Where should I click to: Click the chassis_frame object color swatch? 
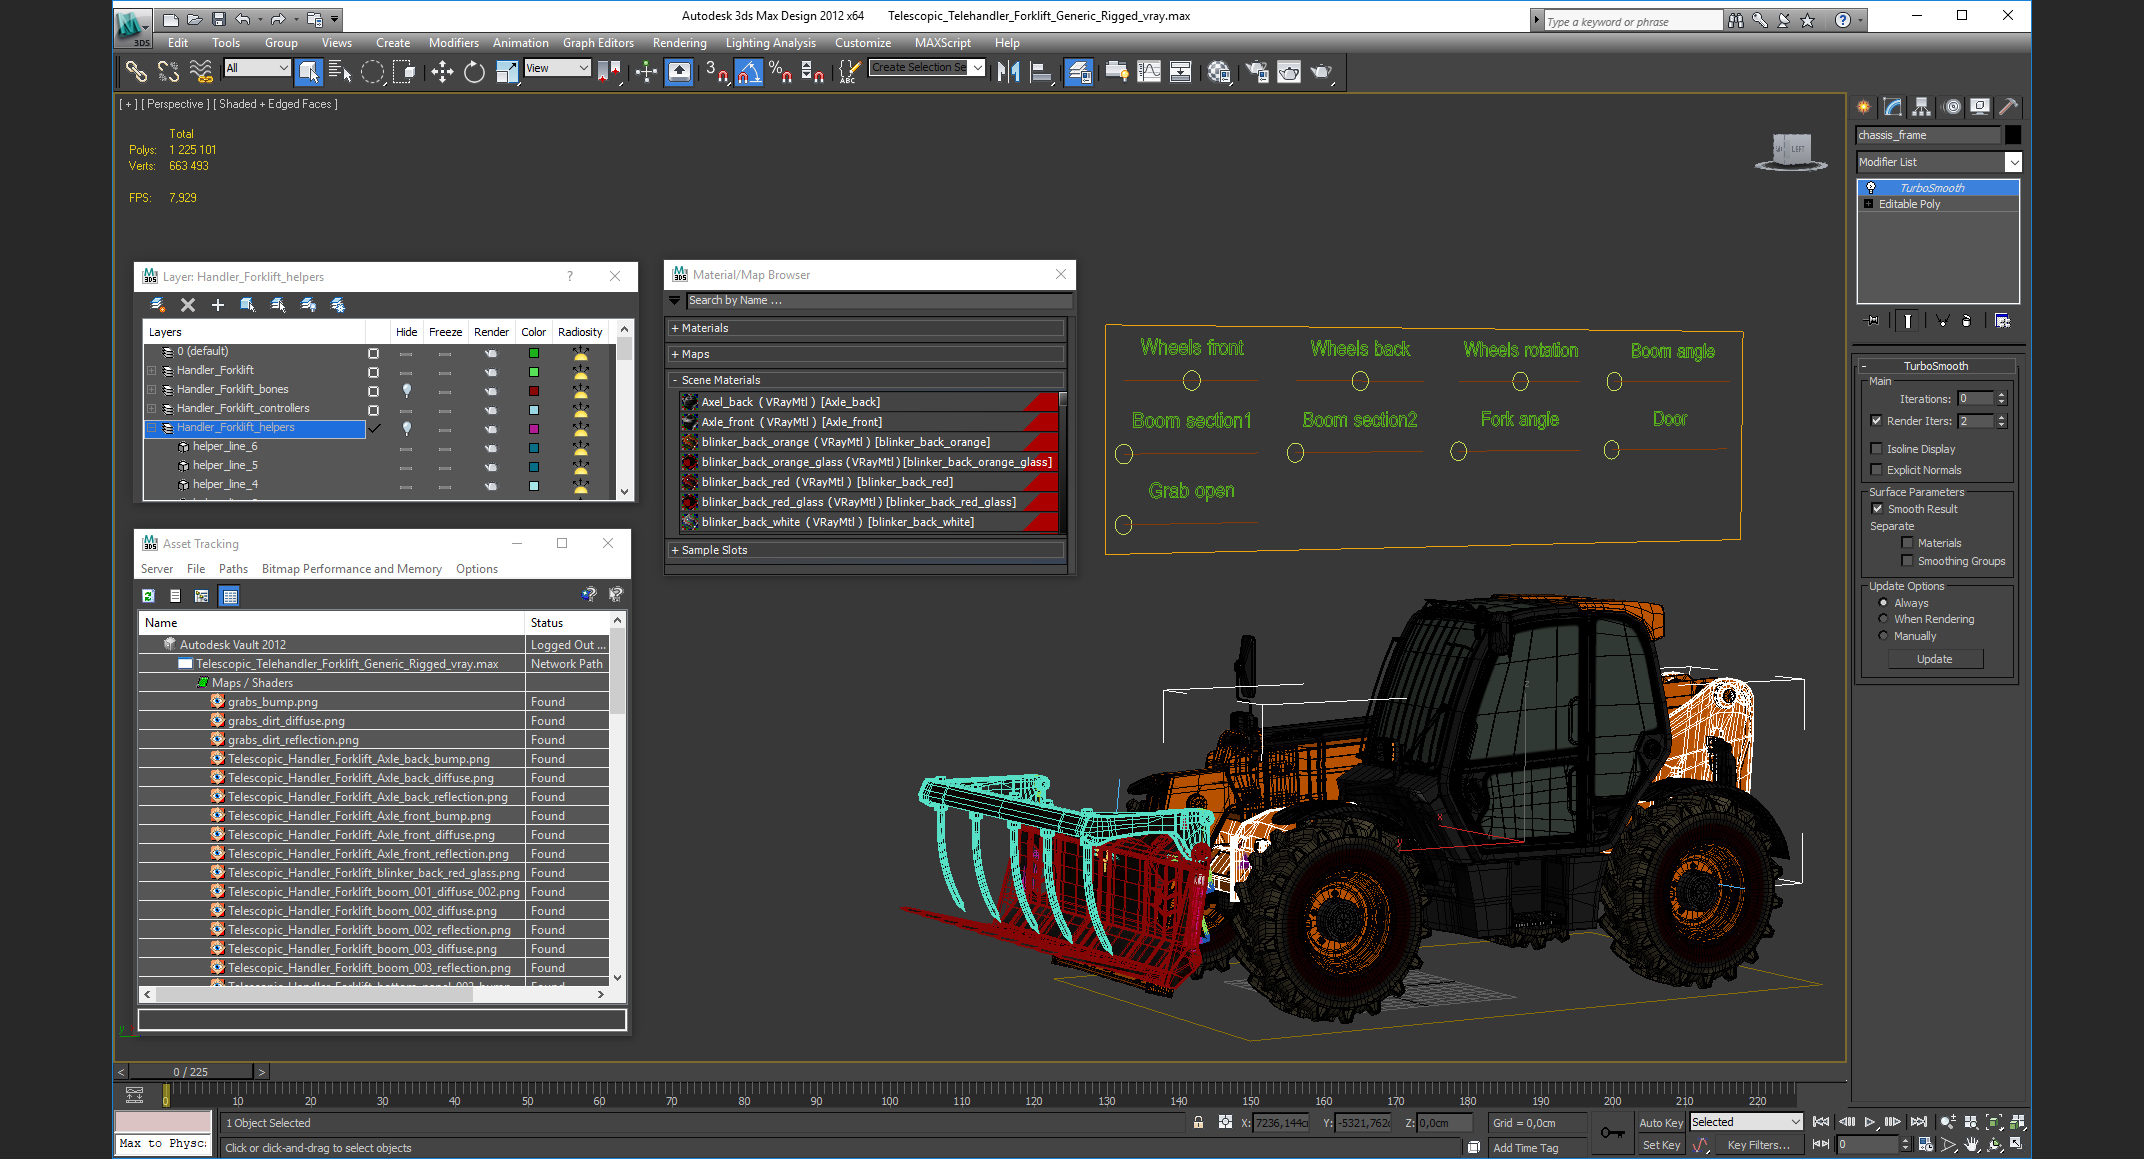[x=2013, y=135]
